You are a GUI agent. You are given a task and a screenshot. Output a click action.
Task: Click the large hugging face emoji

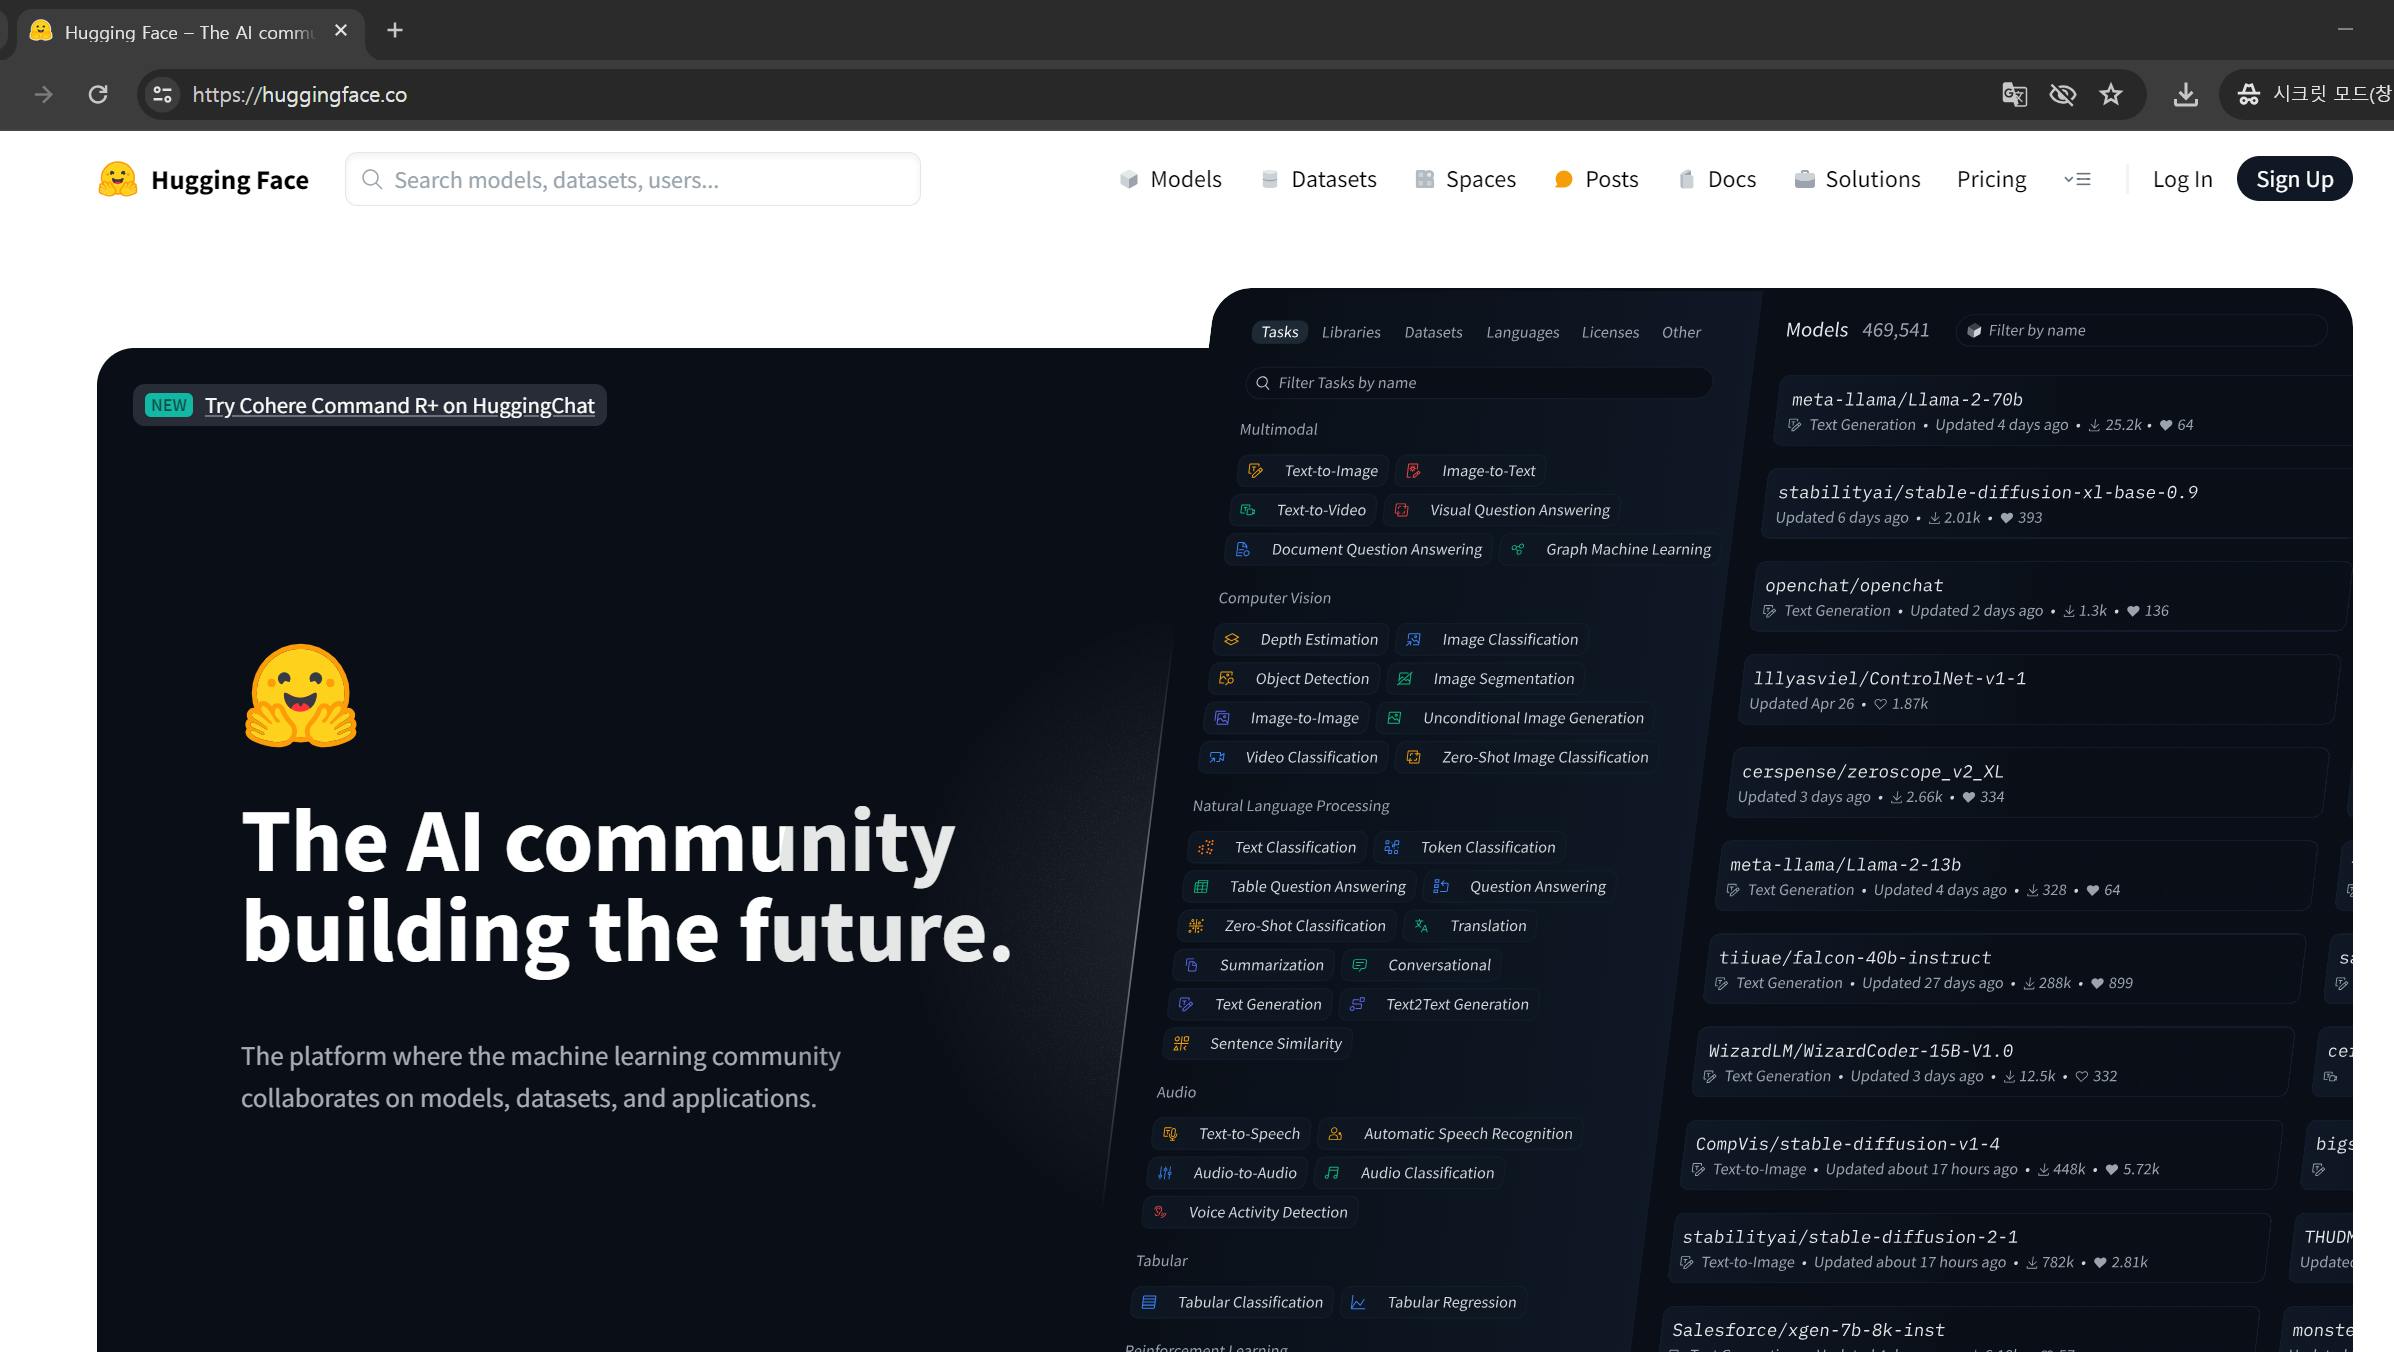click(x=300, y=696)
